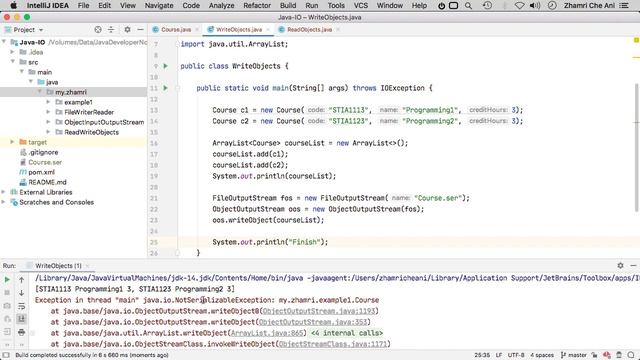
Task: Expand the ObjectInputOutputStream package
Action: 49,122
